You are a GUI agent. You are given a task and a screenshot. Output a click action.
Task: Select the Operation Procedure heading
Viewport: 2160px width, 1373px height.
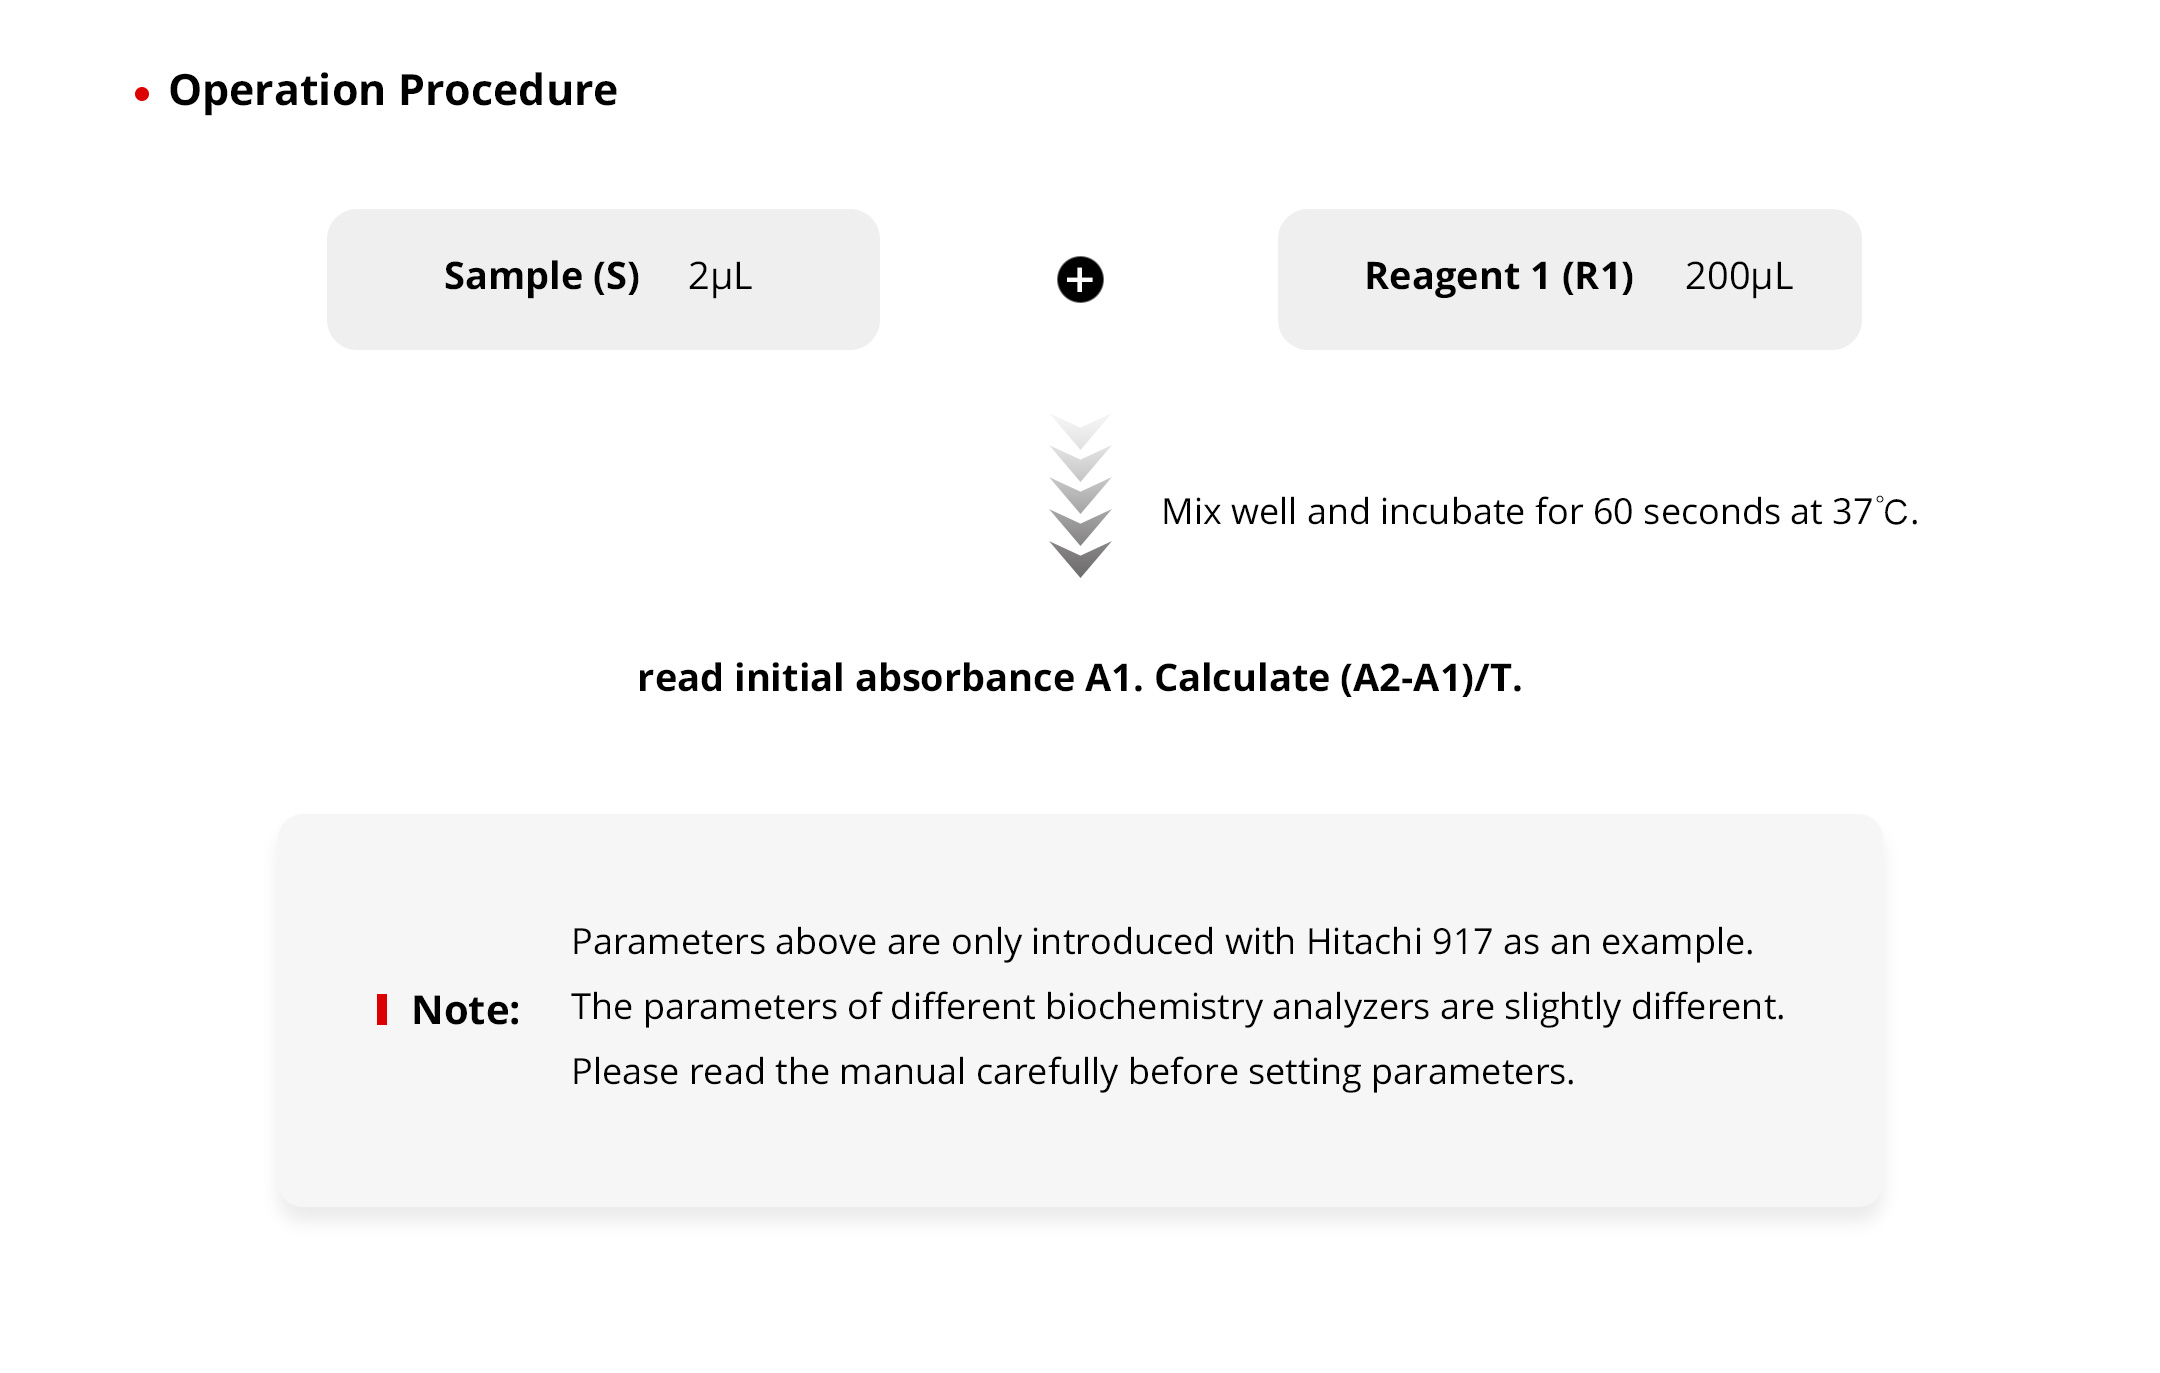393,90
